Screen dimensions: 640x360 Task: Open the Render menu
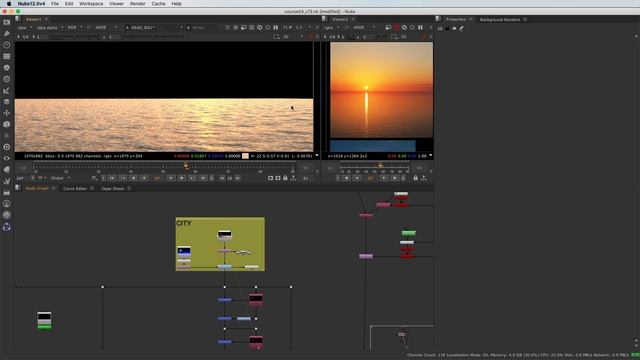138,4
